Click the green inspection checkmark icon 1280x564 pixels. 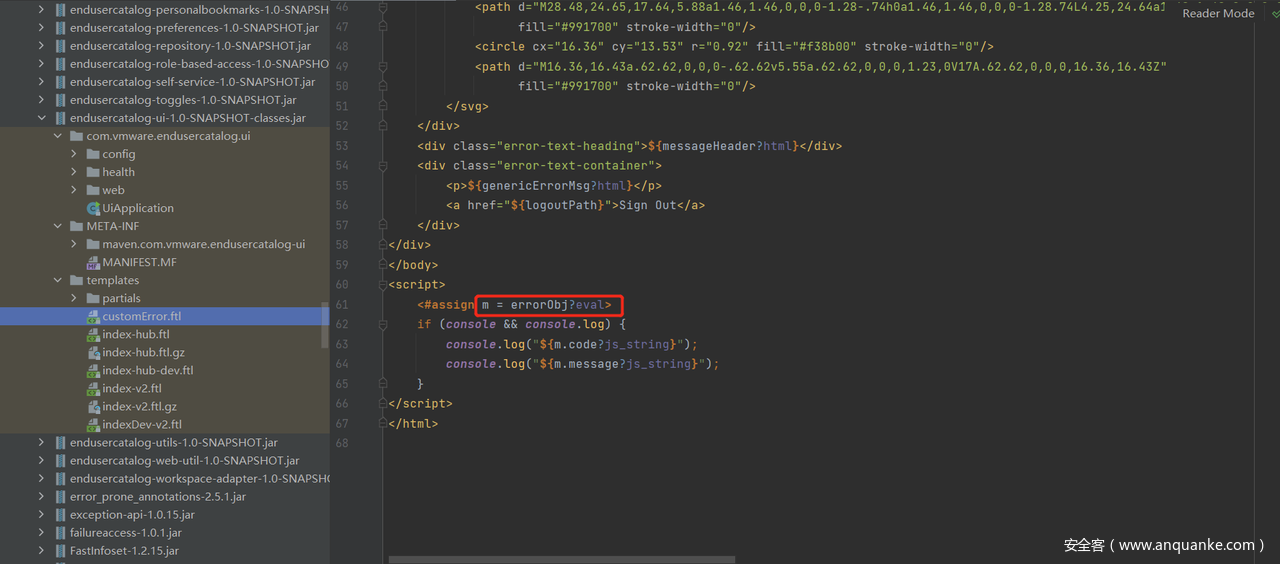click(x=1274, y=13)
